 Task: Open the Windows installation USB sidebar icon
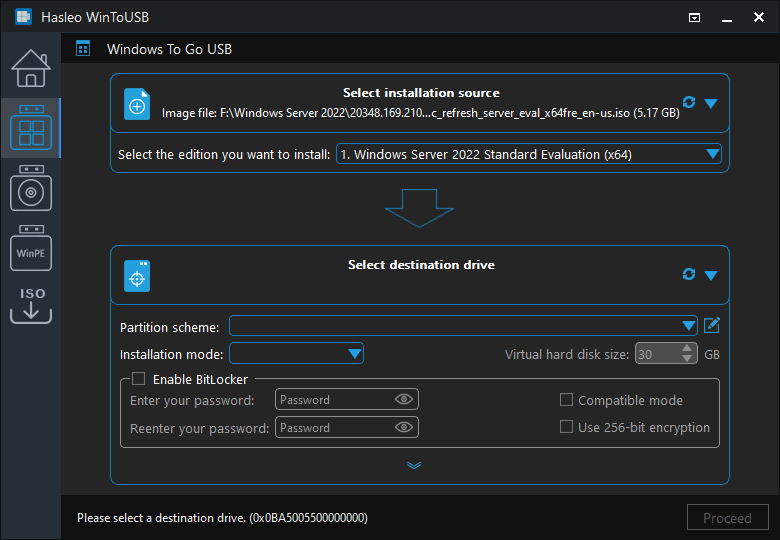[31, 188]
